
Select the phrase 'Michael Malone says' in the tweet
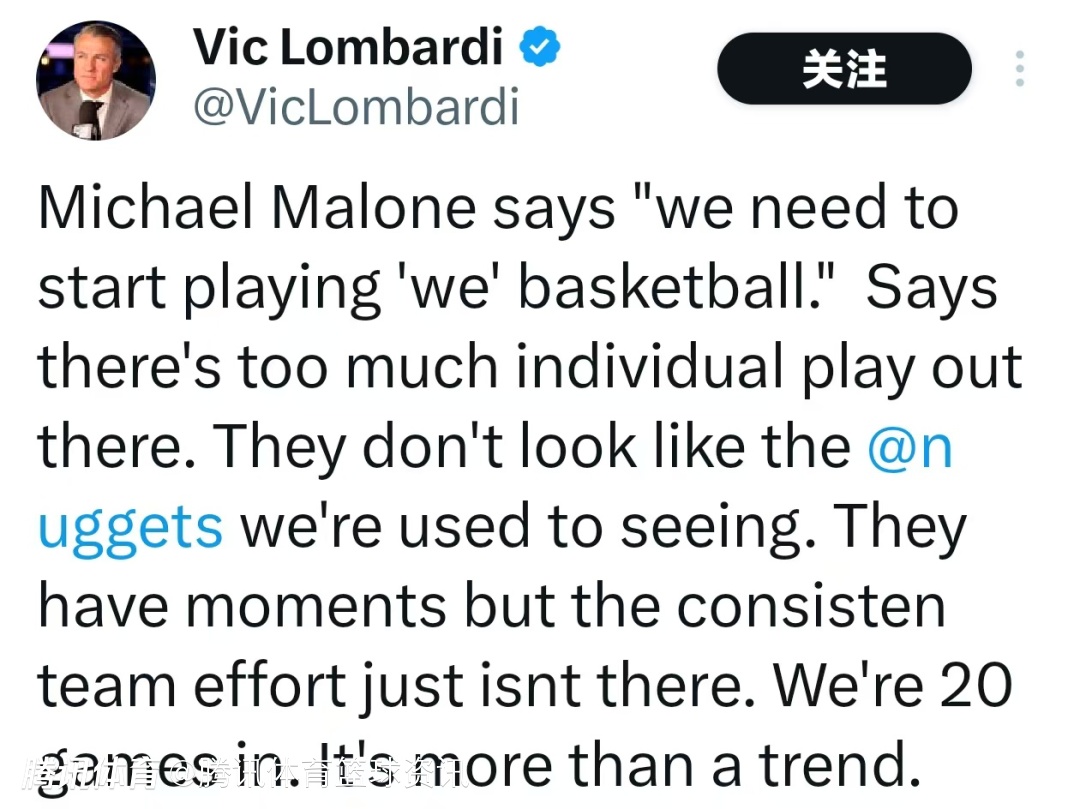[330, 207]
